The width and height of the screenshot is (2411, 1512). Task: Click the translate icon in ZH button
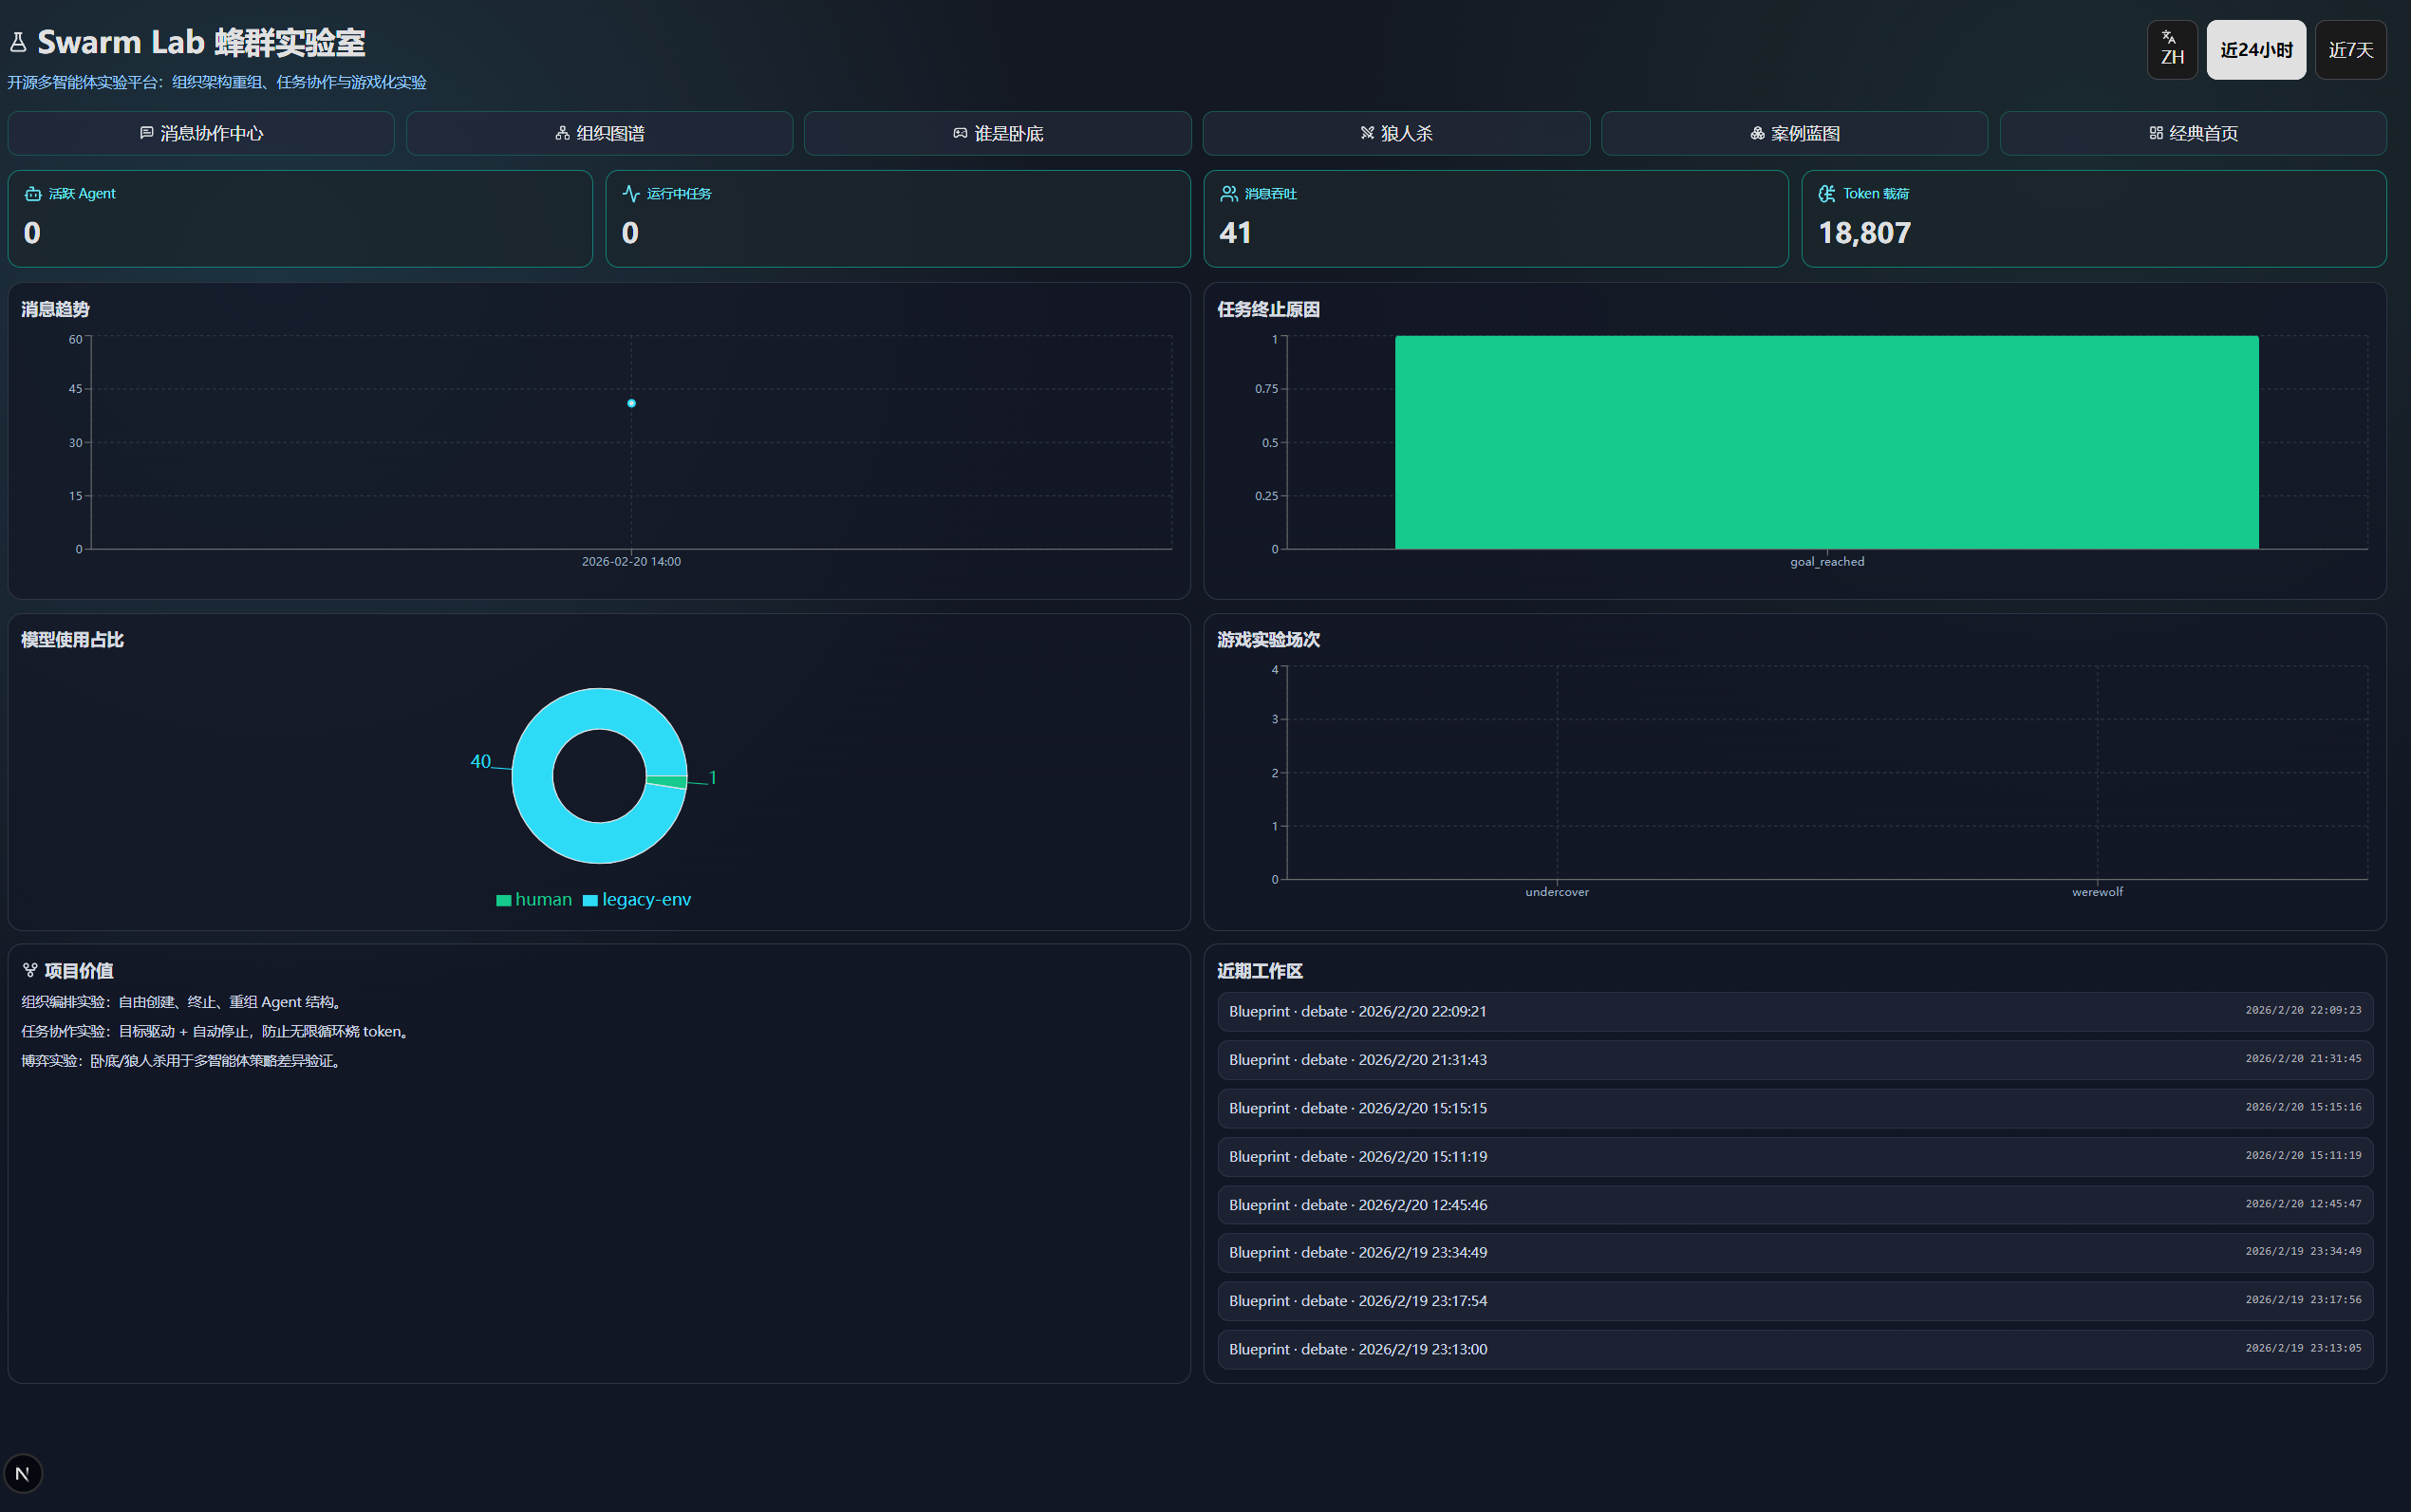pos(2168,37)
